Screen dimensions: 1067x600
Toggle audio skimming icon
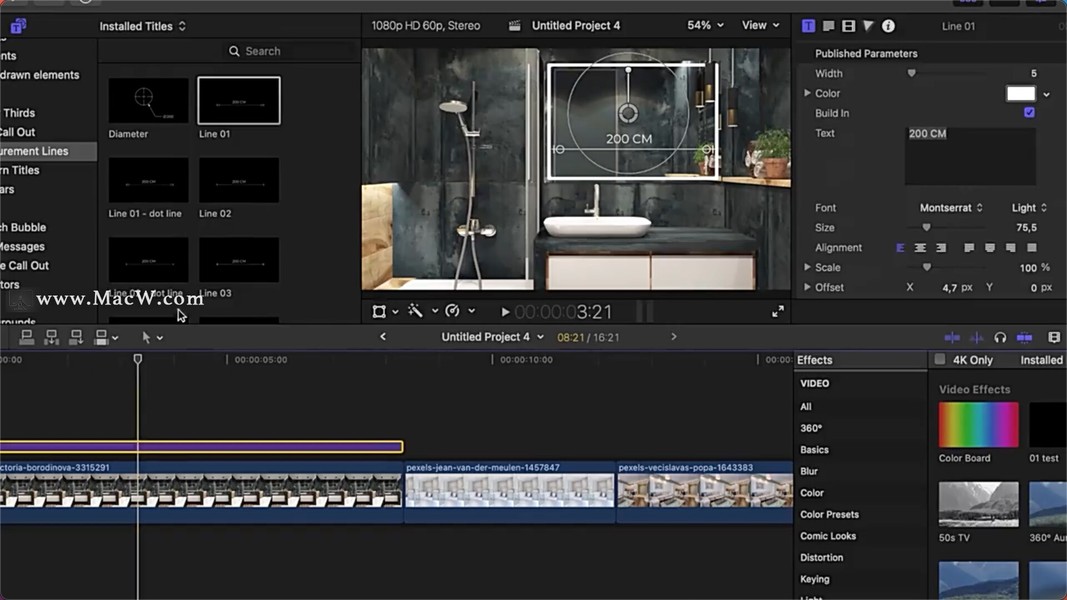pos(976,337)
